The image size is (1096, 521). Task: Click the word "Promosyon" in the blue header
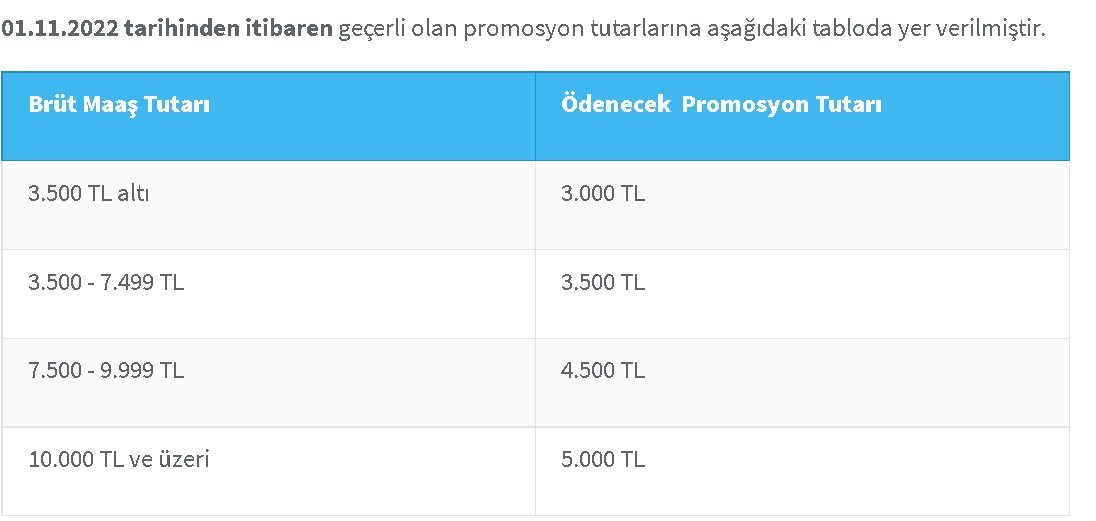(x=745, y=104)
